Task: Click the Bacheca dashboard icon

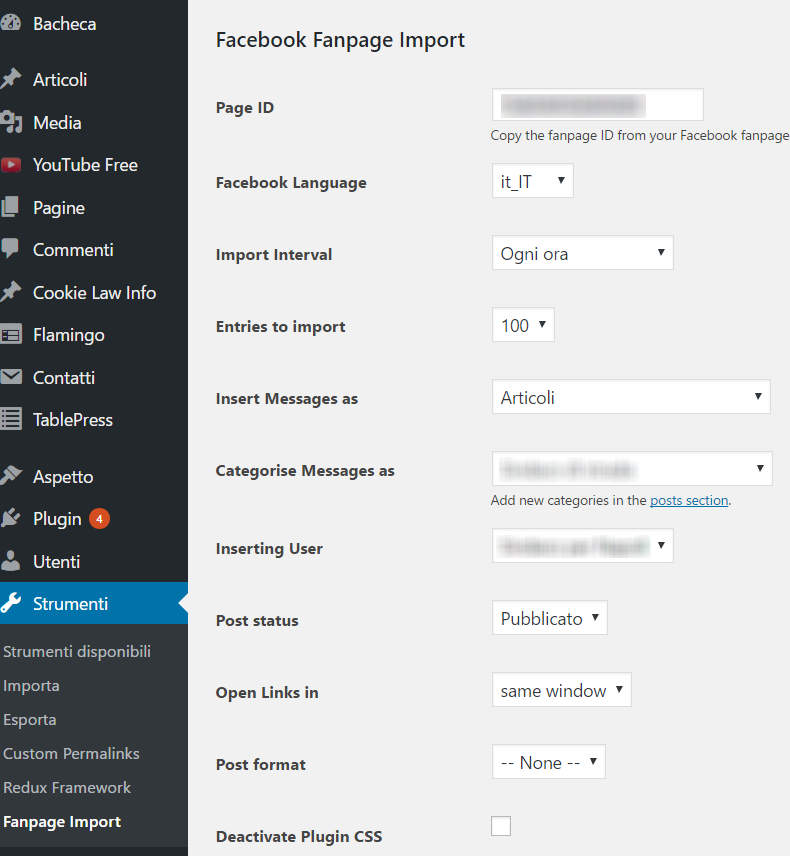Action: pos(11,23)
